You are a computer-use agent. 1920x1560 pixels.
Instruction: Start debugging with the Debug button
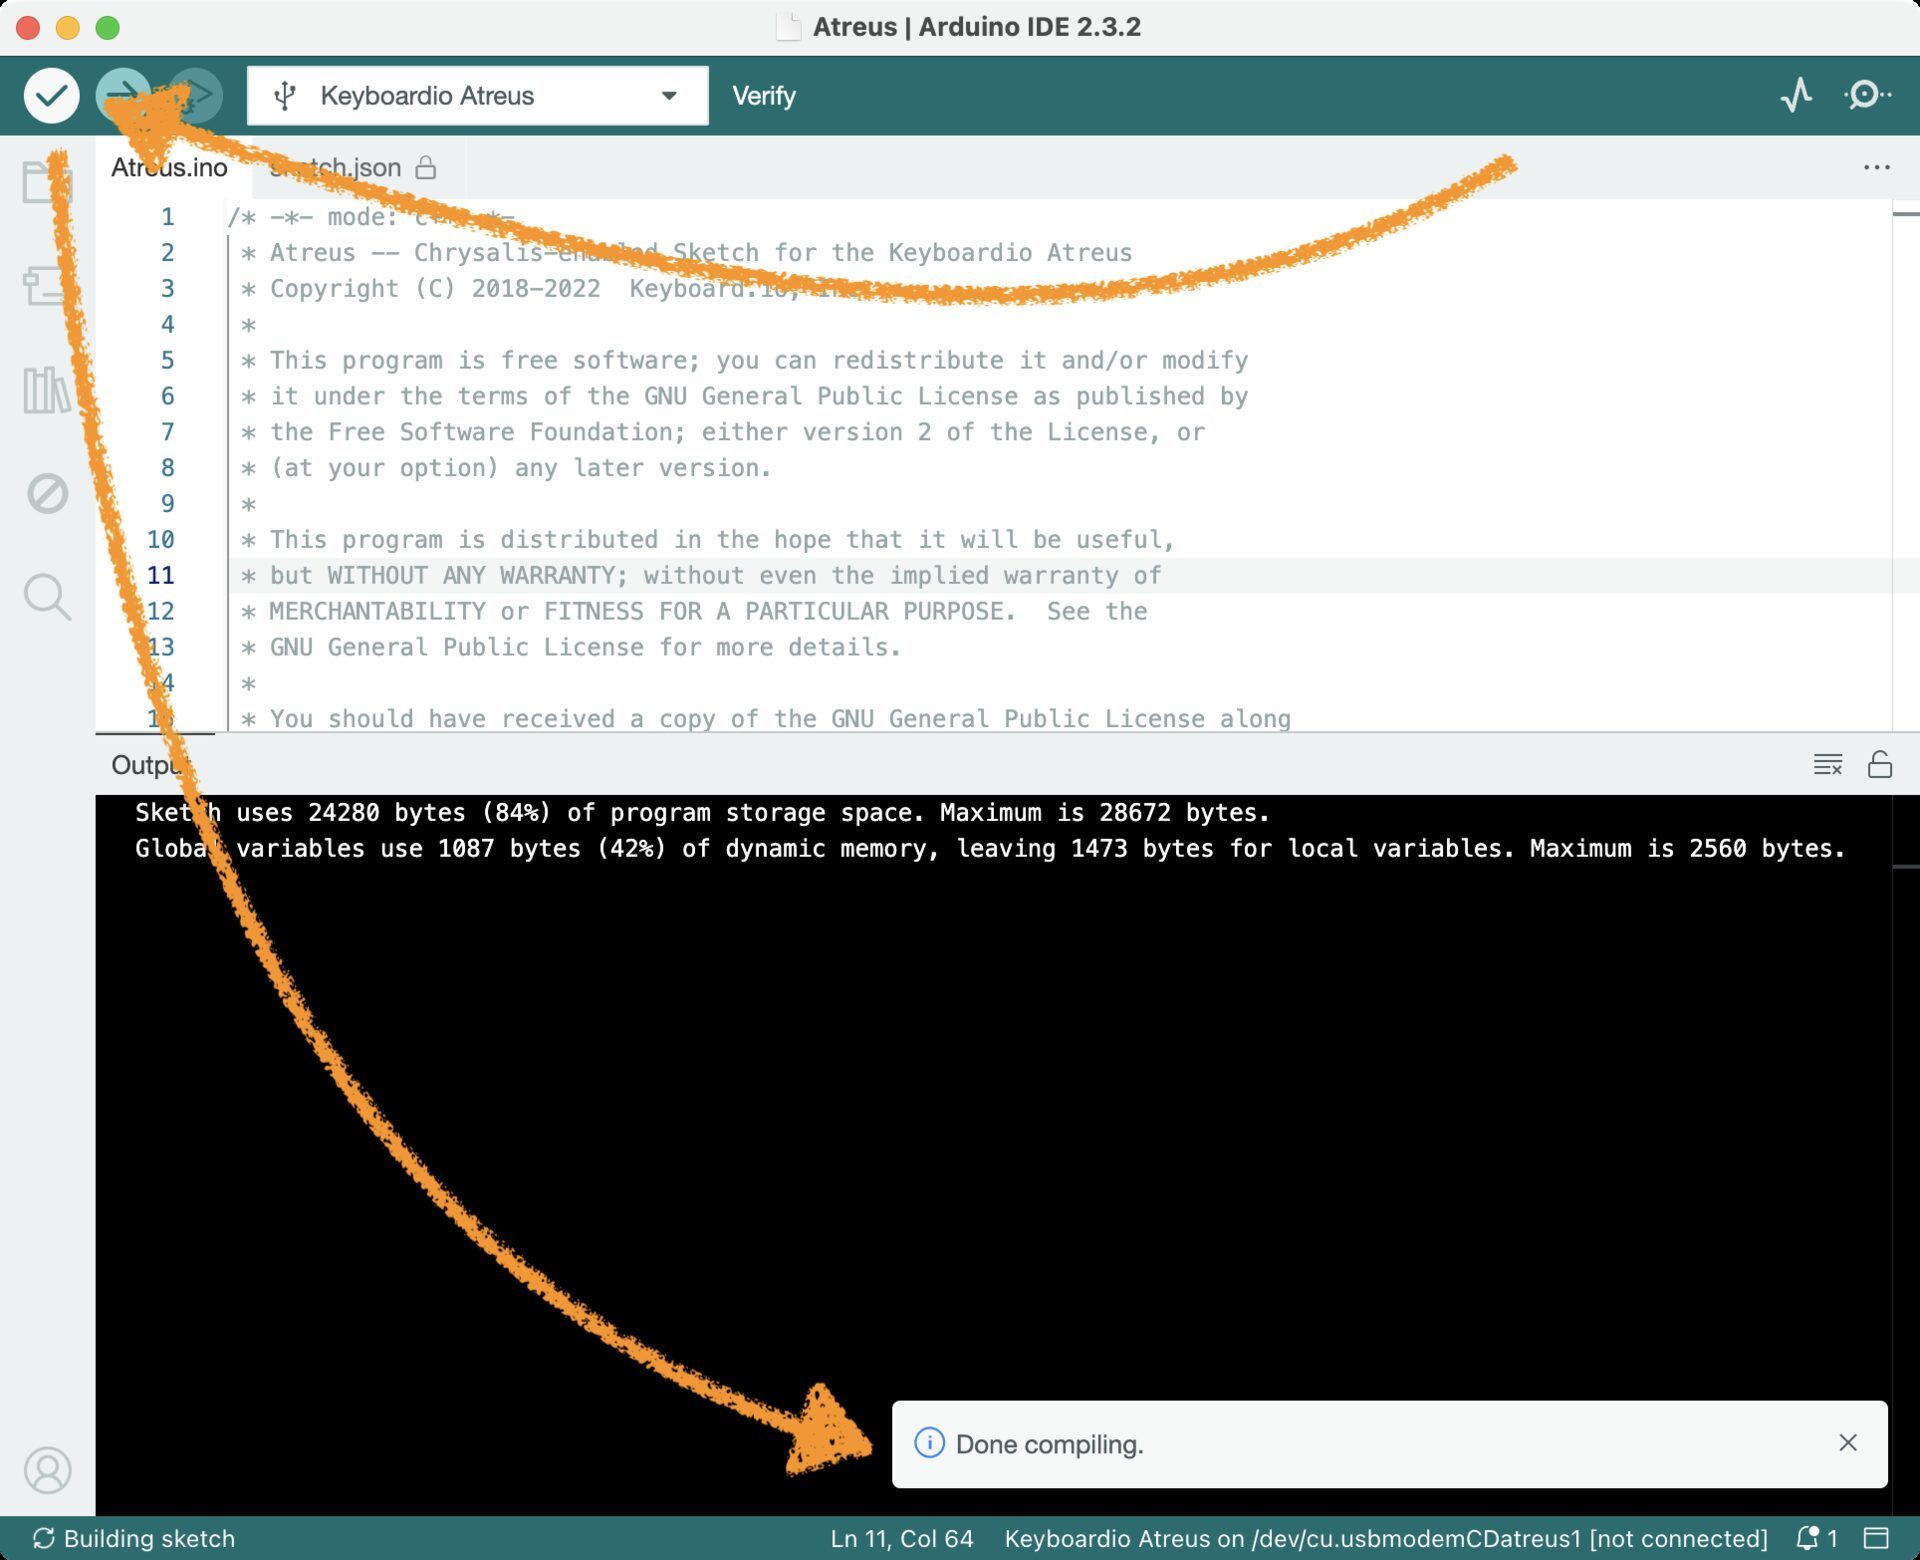tap(195, 96)
